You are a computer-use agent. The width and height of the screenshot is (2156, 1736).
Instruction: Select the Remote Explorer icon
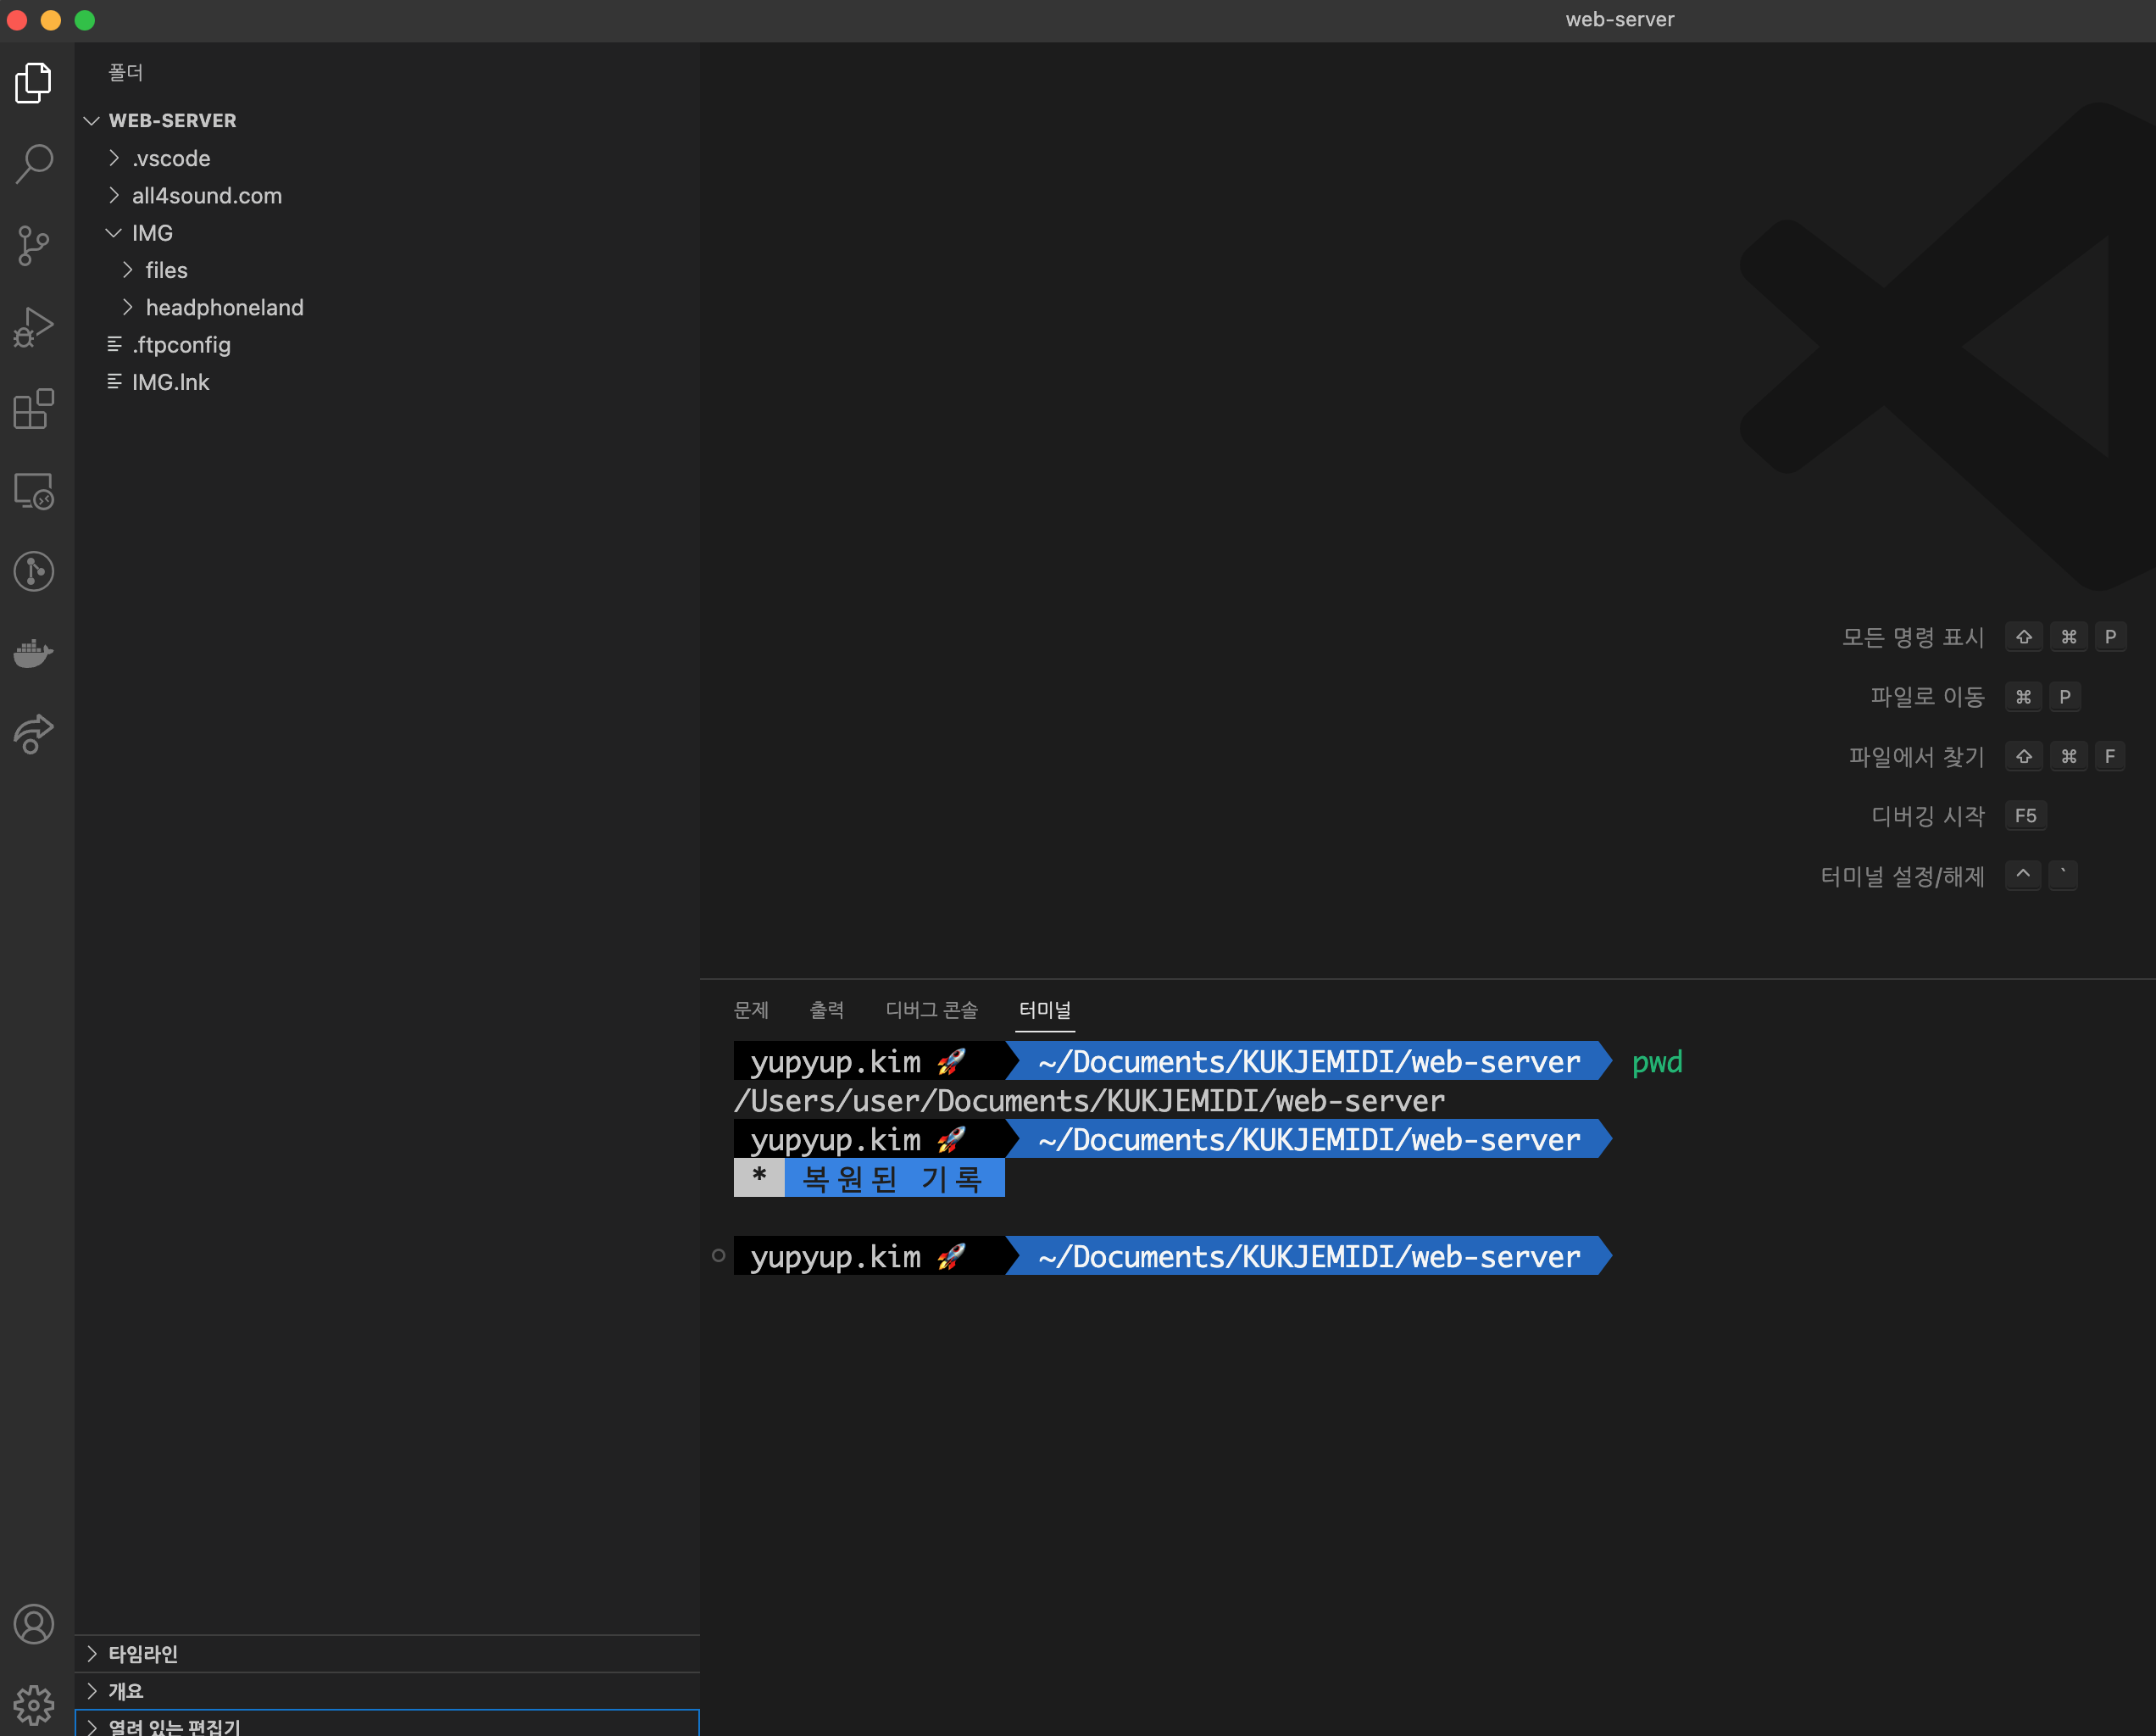(34, 491)
